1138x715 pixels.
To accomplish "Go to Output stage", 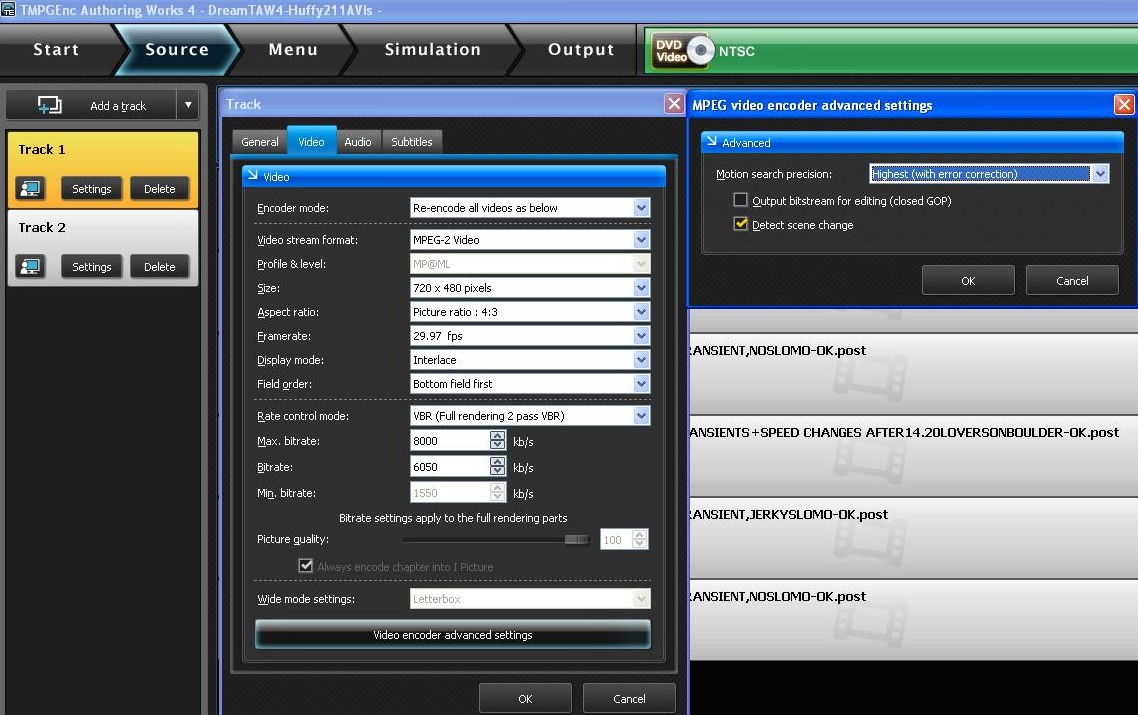I will click(581, 49).
